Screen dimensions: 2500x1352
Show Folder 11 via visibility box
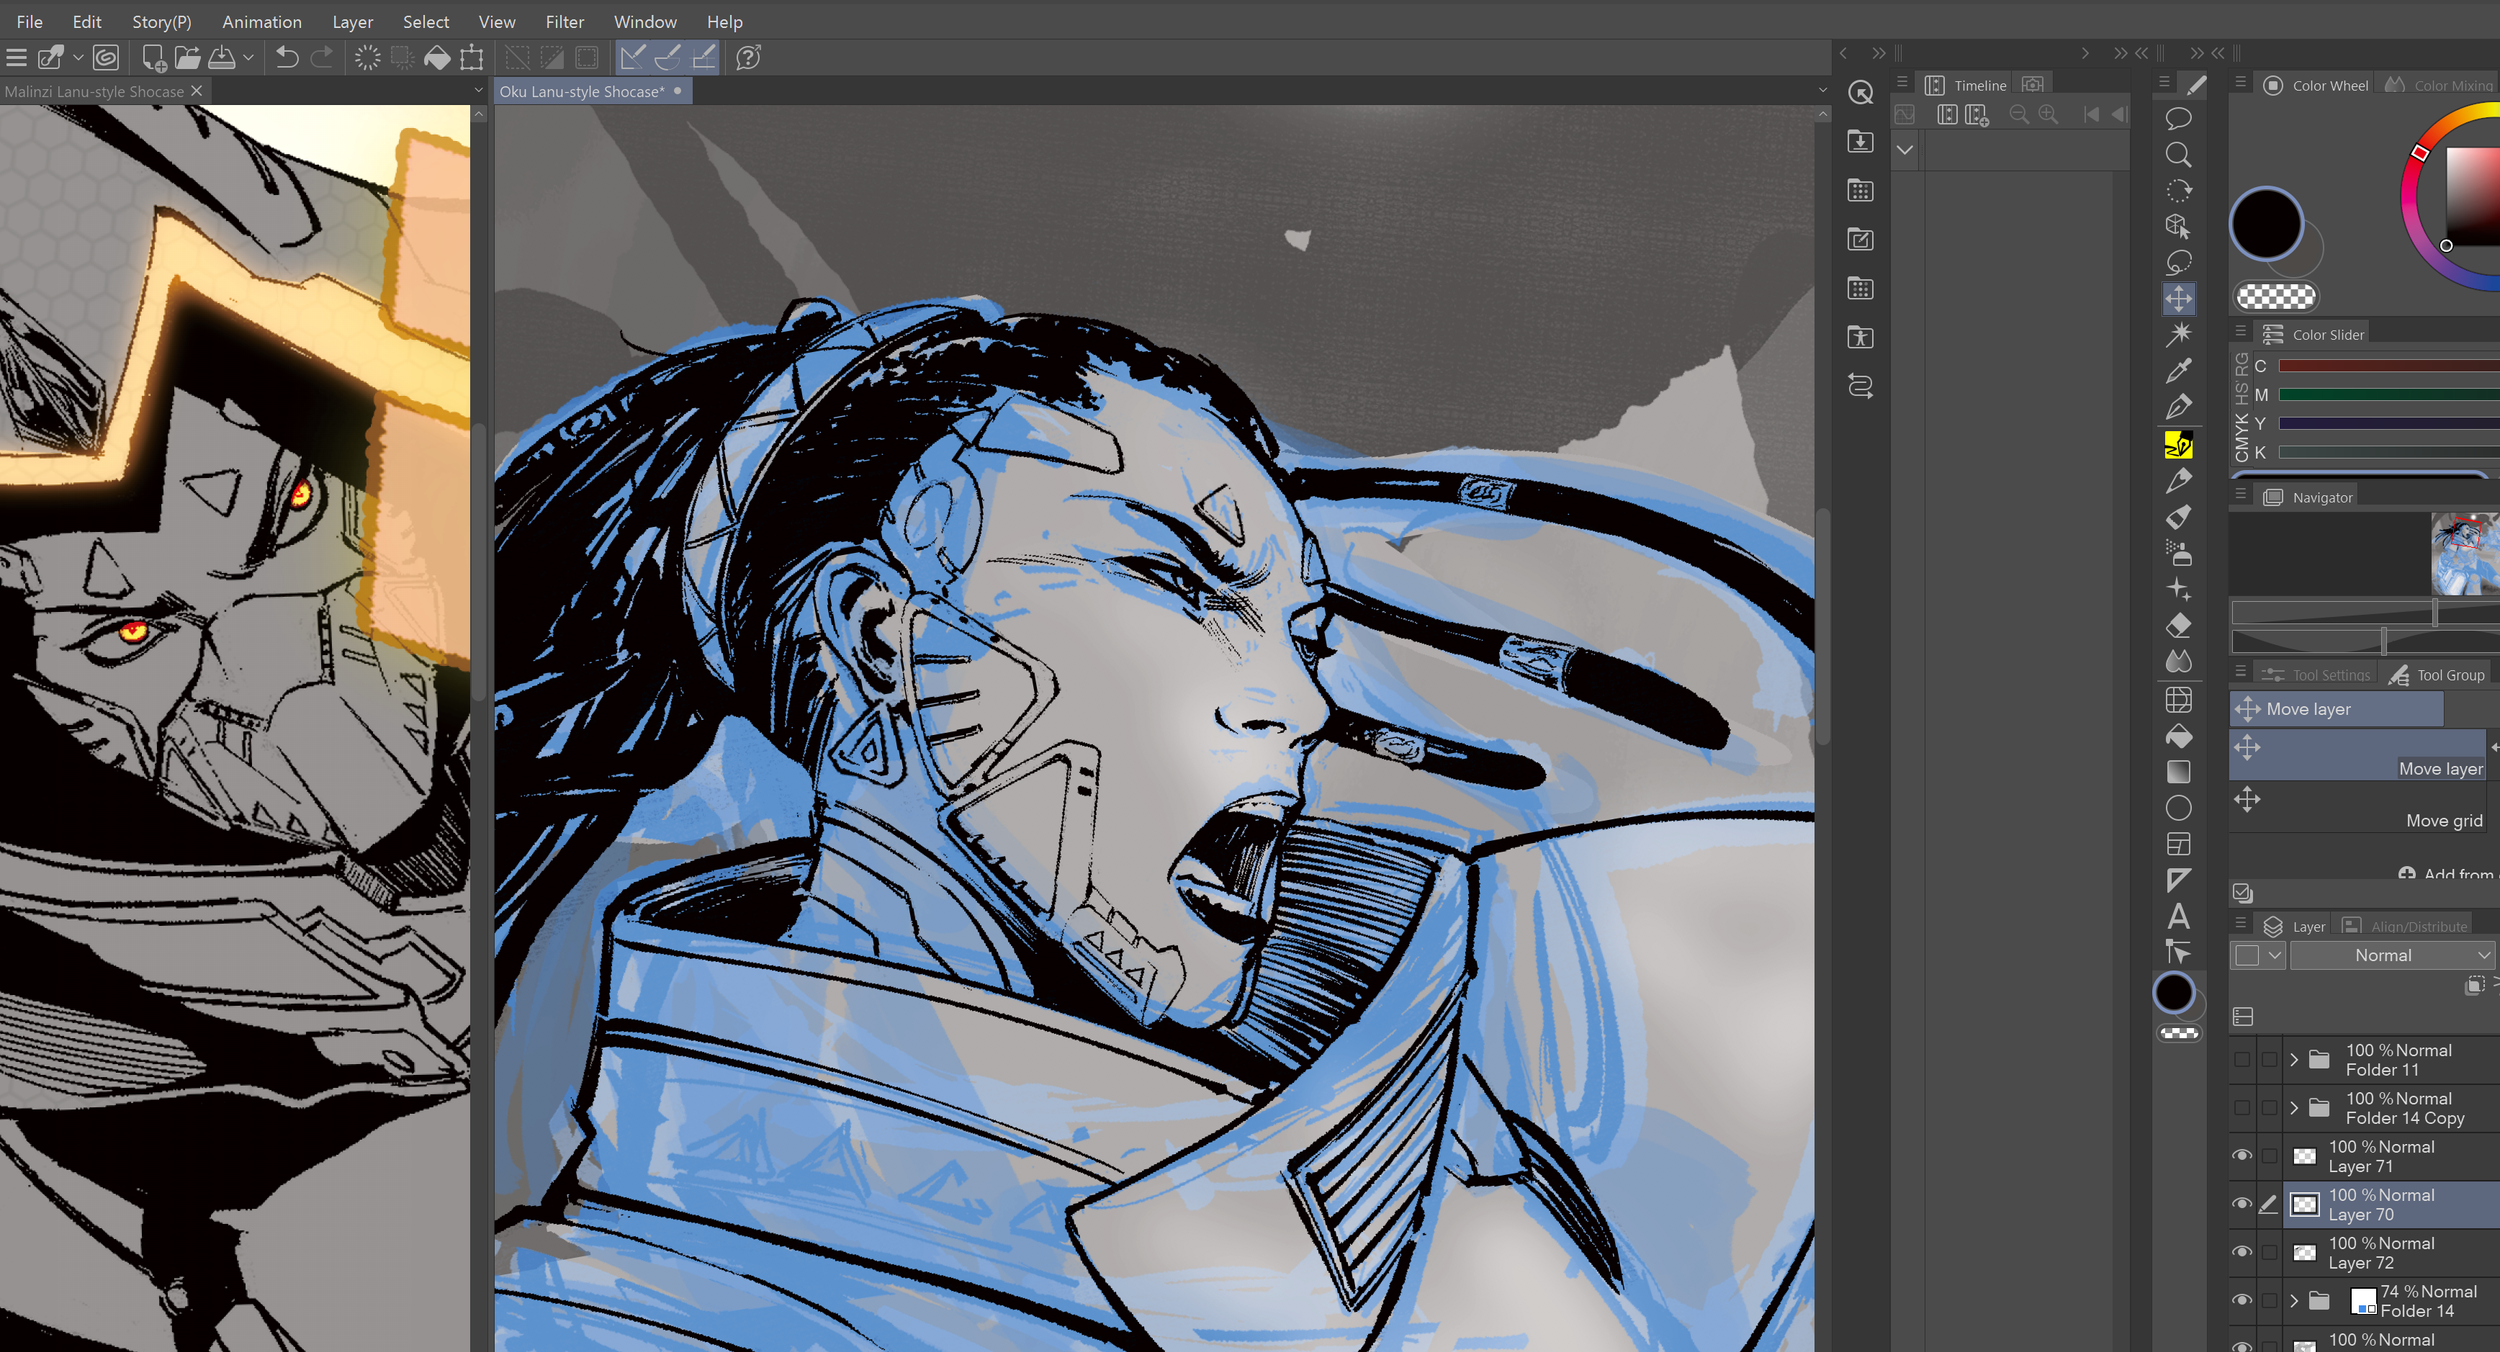2242,1060
